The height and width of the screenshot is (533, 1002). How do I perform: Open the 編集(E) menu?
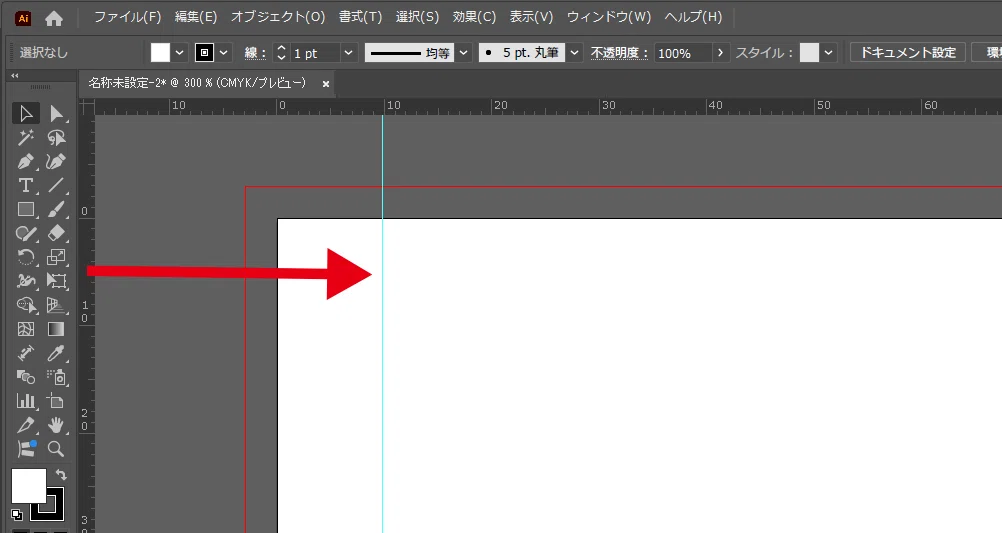click(x=196, y=17)
